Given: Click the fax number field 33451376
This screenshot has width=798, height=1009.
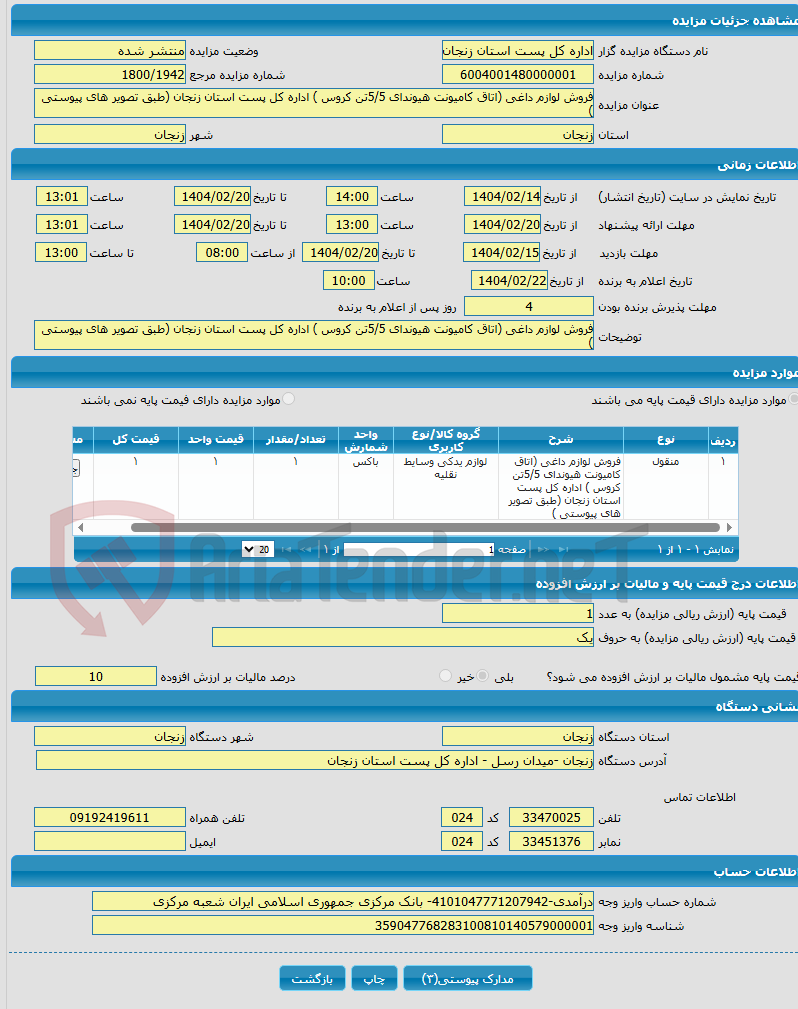Looking at the screenshot, I should (552, 842).
